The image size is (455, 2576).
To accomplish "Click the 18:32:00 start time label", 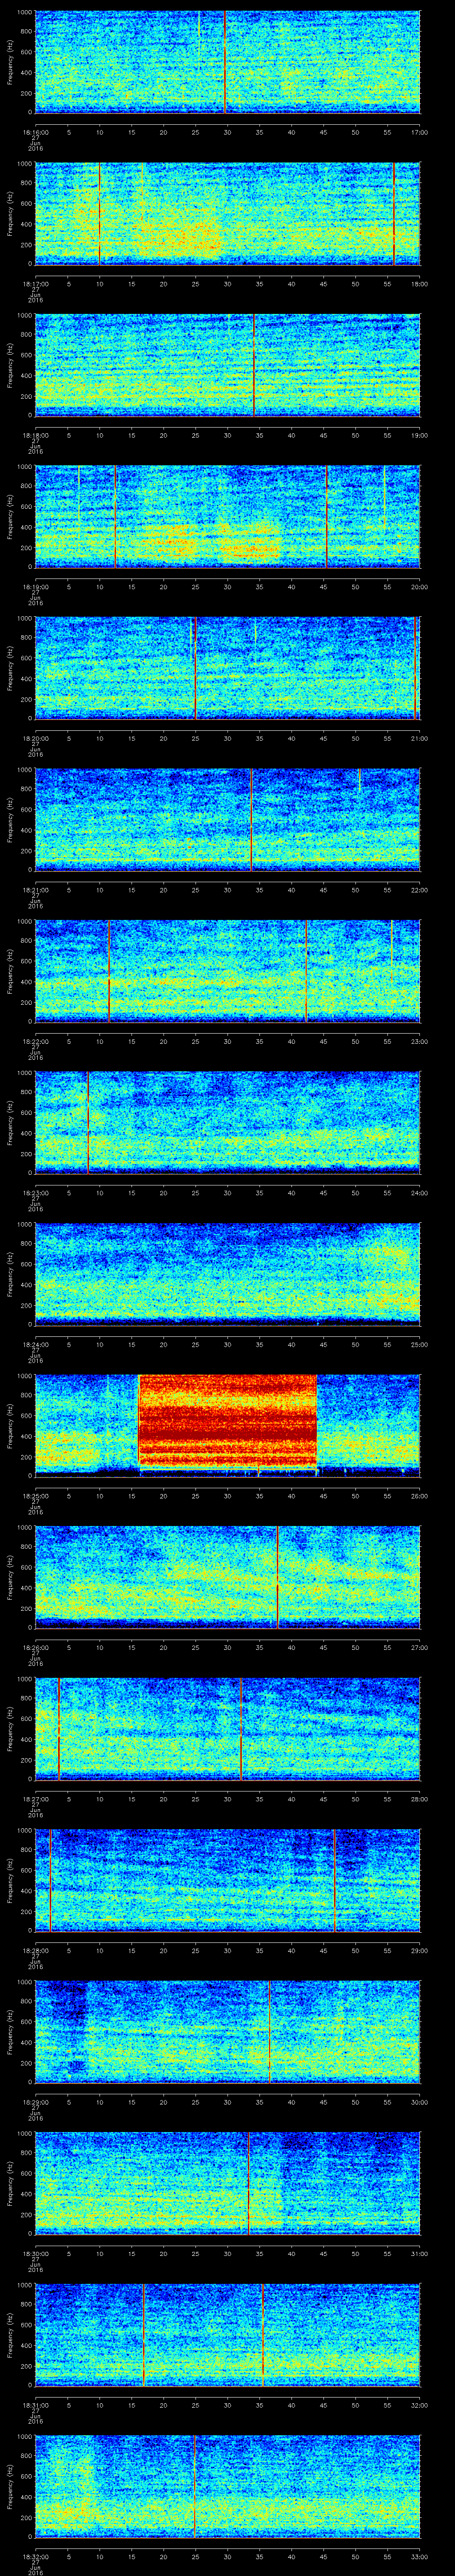I will point(36,2557).
